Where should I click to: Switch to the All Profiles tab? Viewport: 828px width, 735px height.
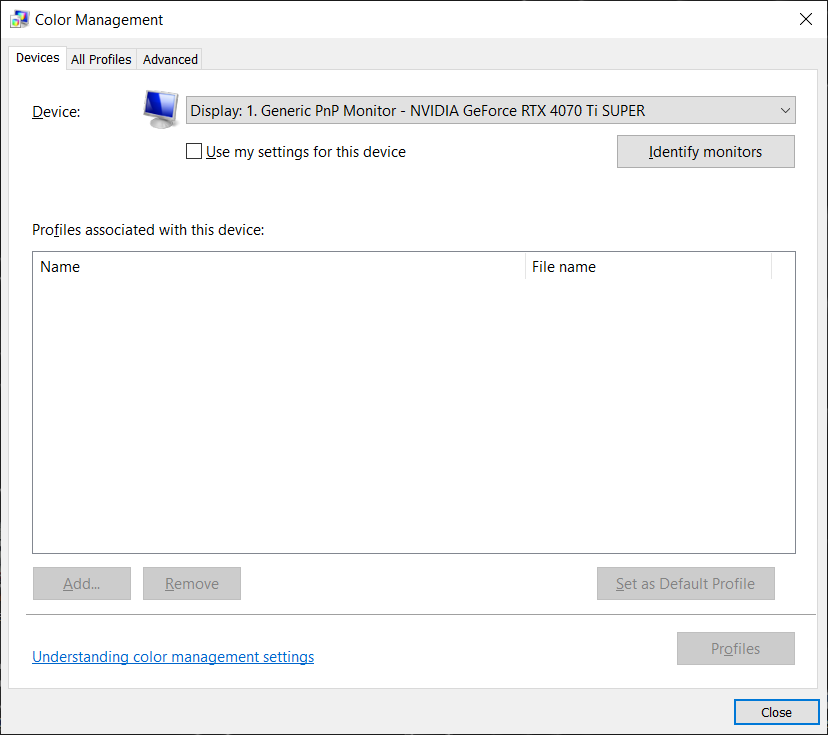101,60
